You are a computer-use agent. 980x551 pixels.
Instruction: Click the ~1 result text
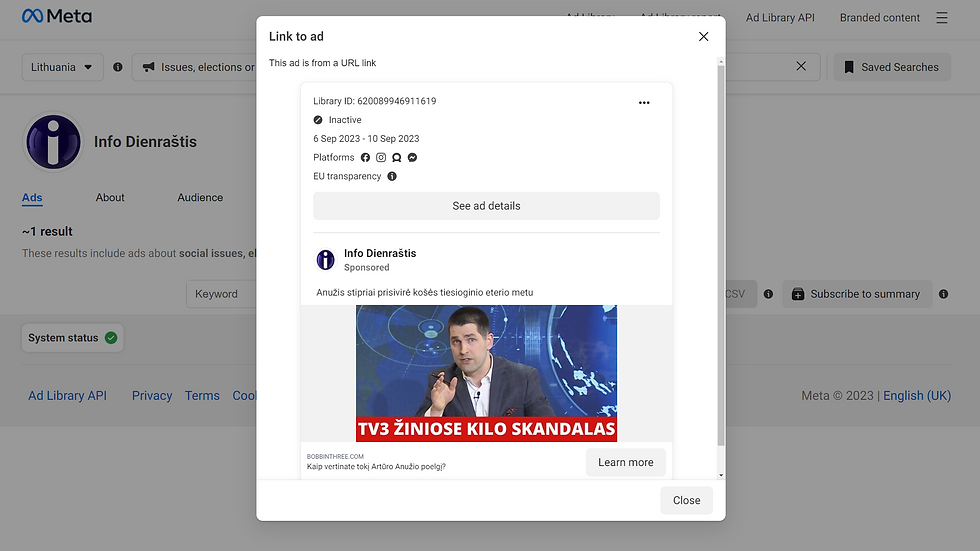48,231
